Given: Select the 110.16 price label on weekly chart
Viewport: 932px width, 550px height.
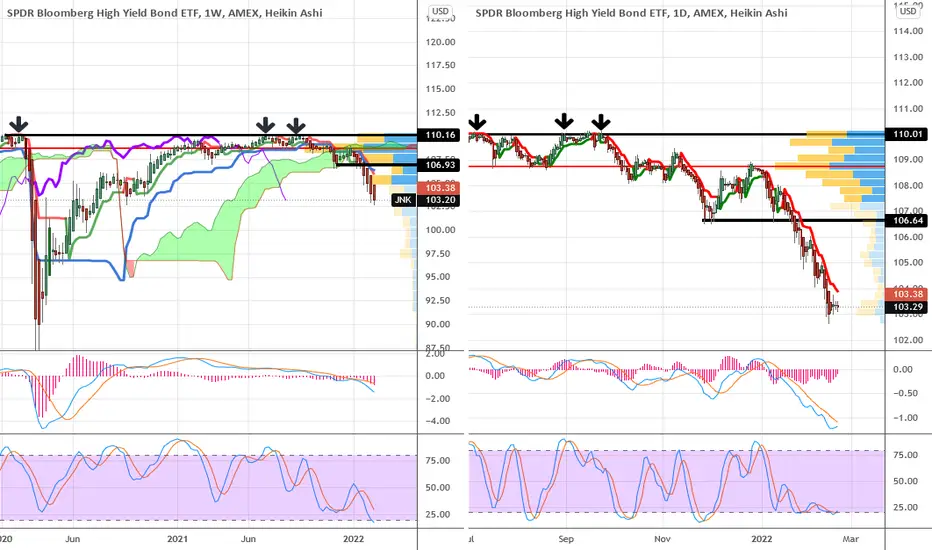Looking at the screenshot, I should pos(440,135).
